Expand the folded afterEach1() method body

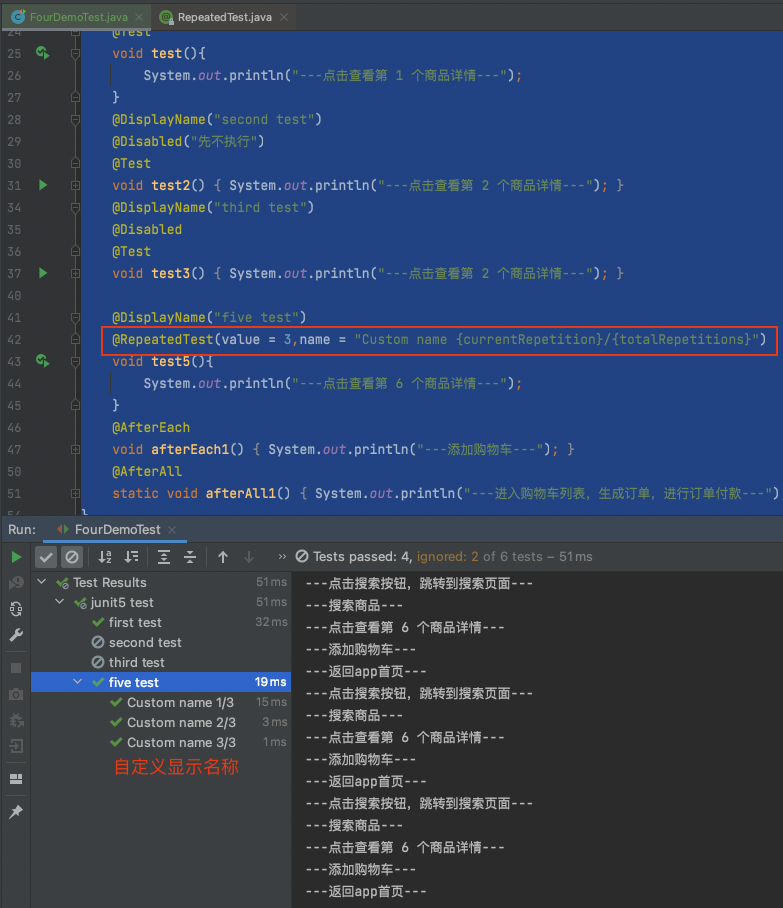[75, 449]
